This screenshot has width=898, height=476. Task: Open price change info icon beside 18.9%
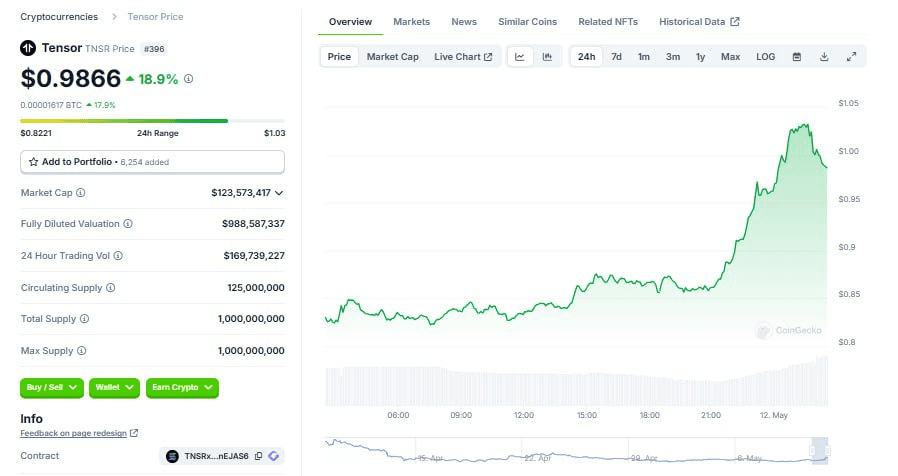[x=188, y=79]
